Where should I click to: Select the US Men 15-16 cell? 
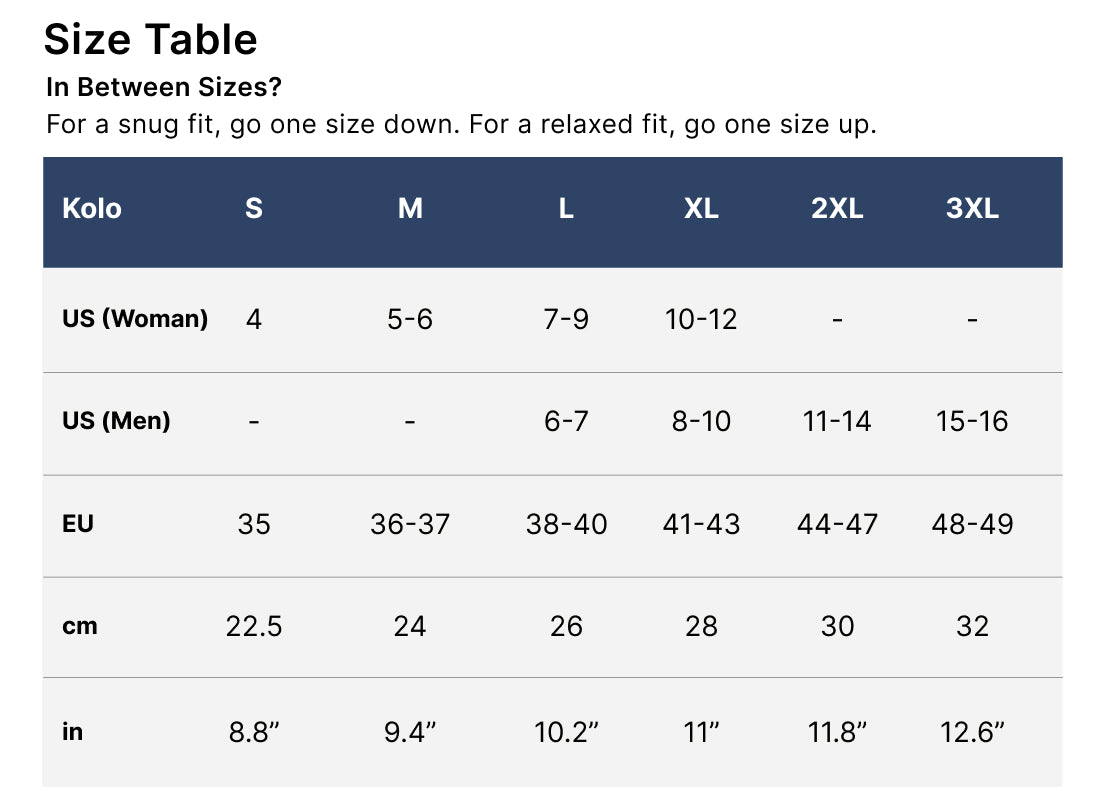pos(972,421)
